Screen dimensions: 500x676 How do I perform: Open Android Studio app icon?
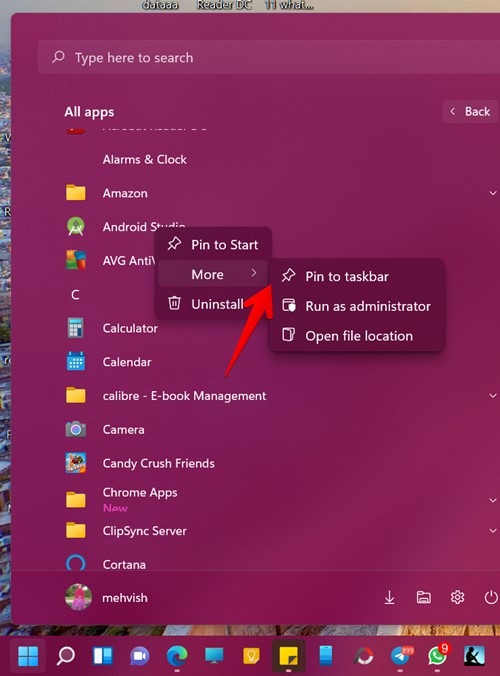coord(76,226)
